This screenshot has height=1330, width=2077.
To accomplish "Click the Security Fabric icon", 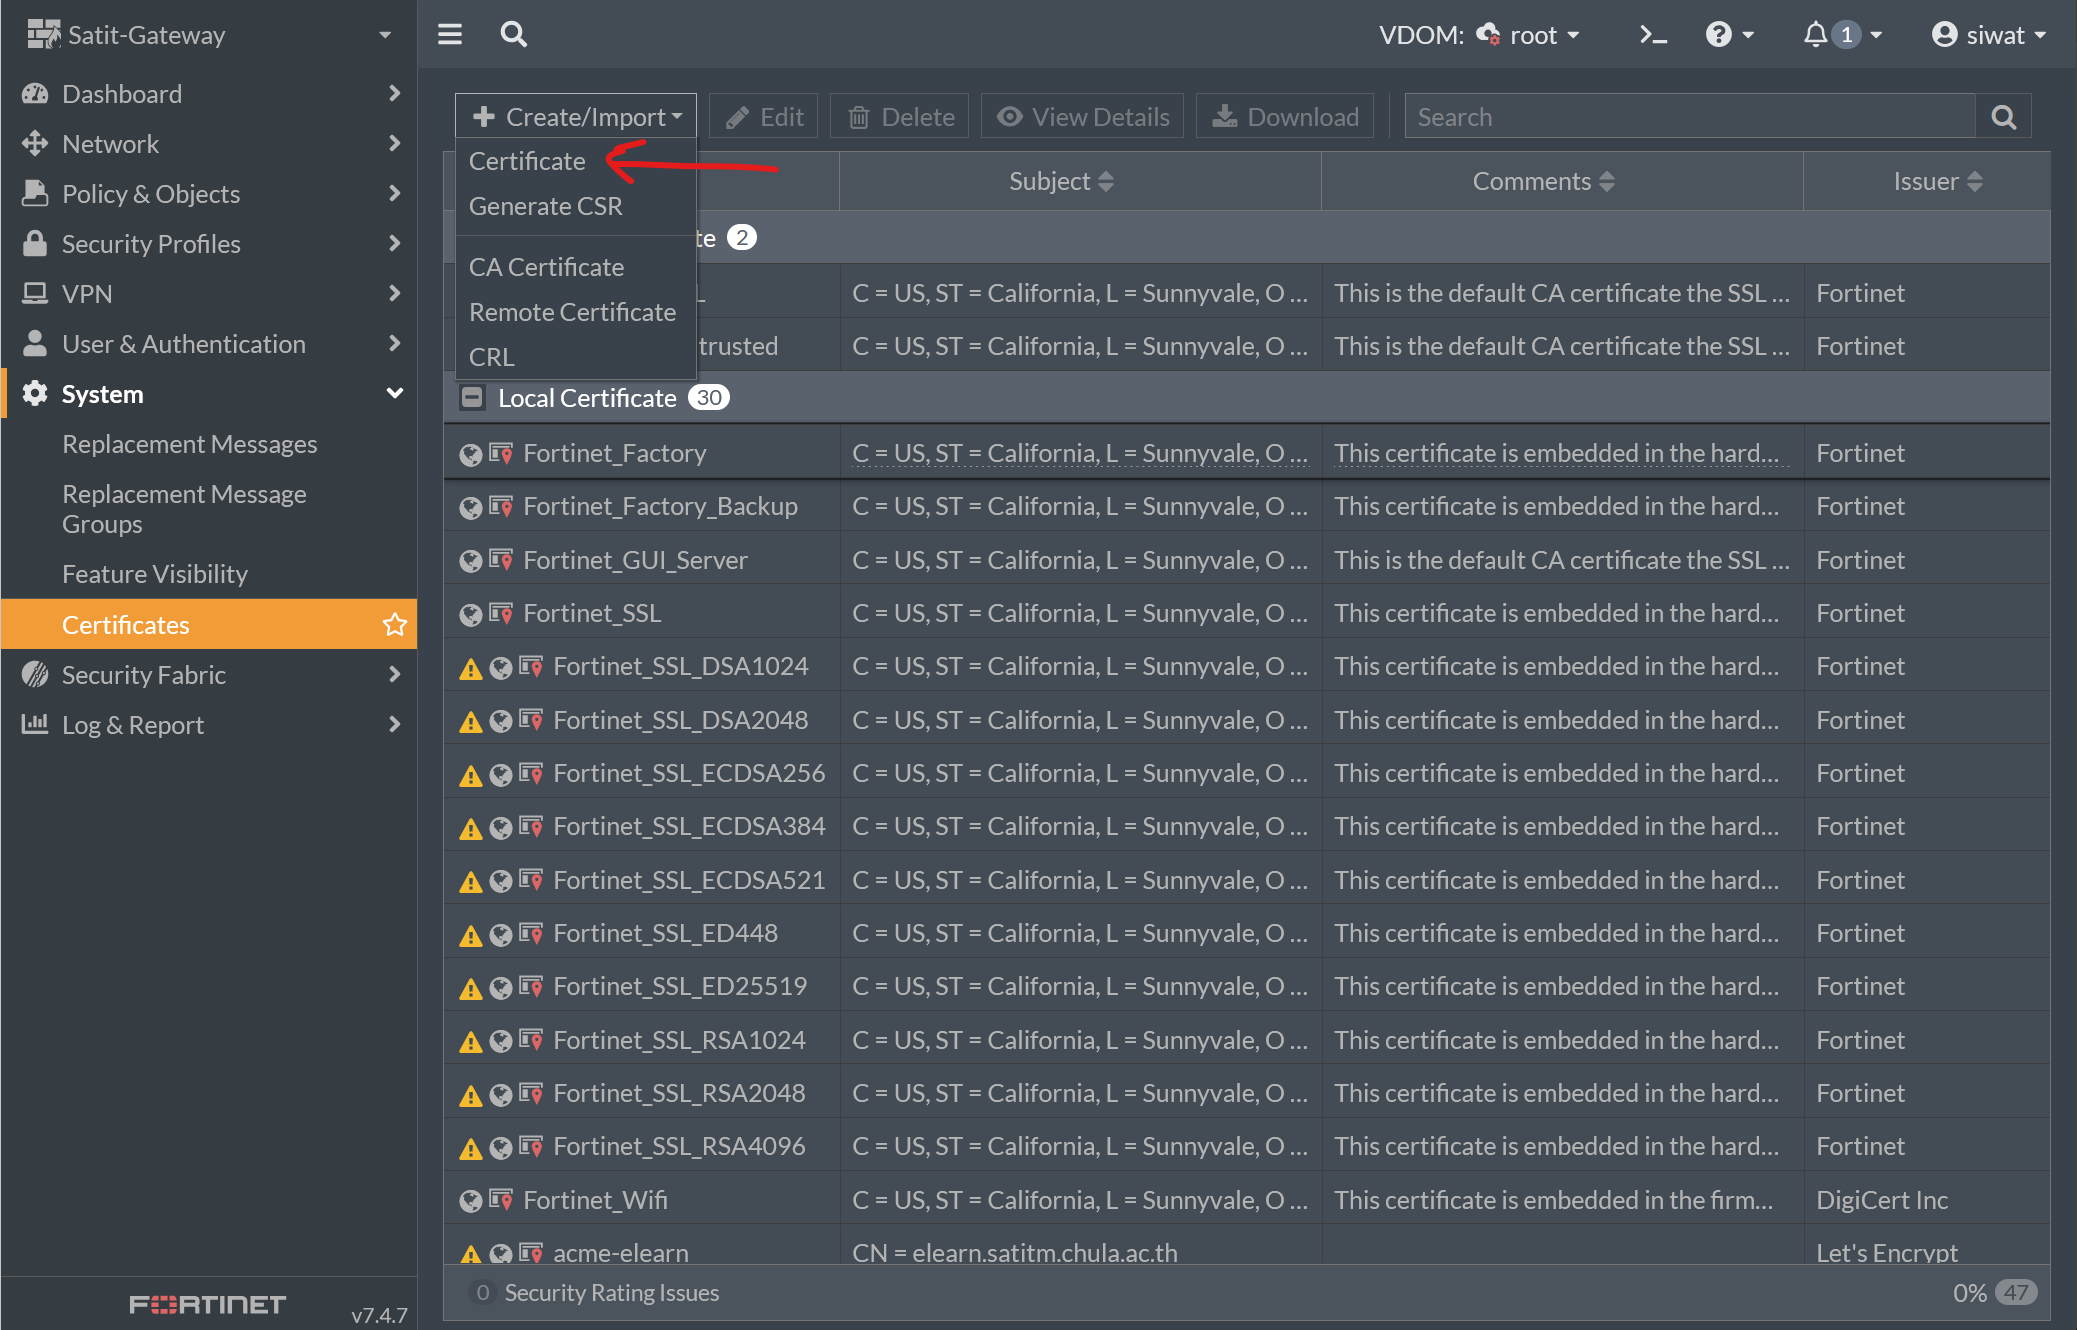I will pyautogui.click(x=35, y=675).
